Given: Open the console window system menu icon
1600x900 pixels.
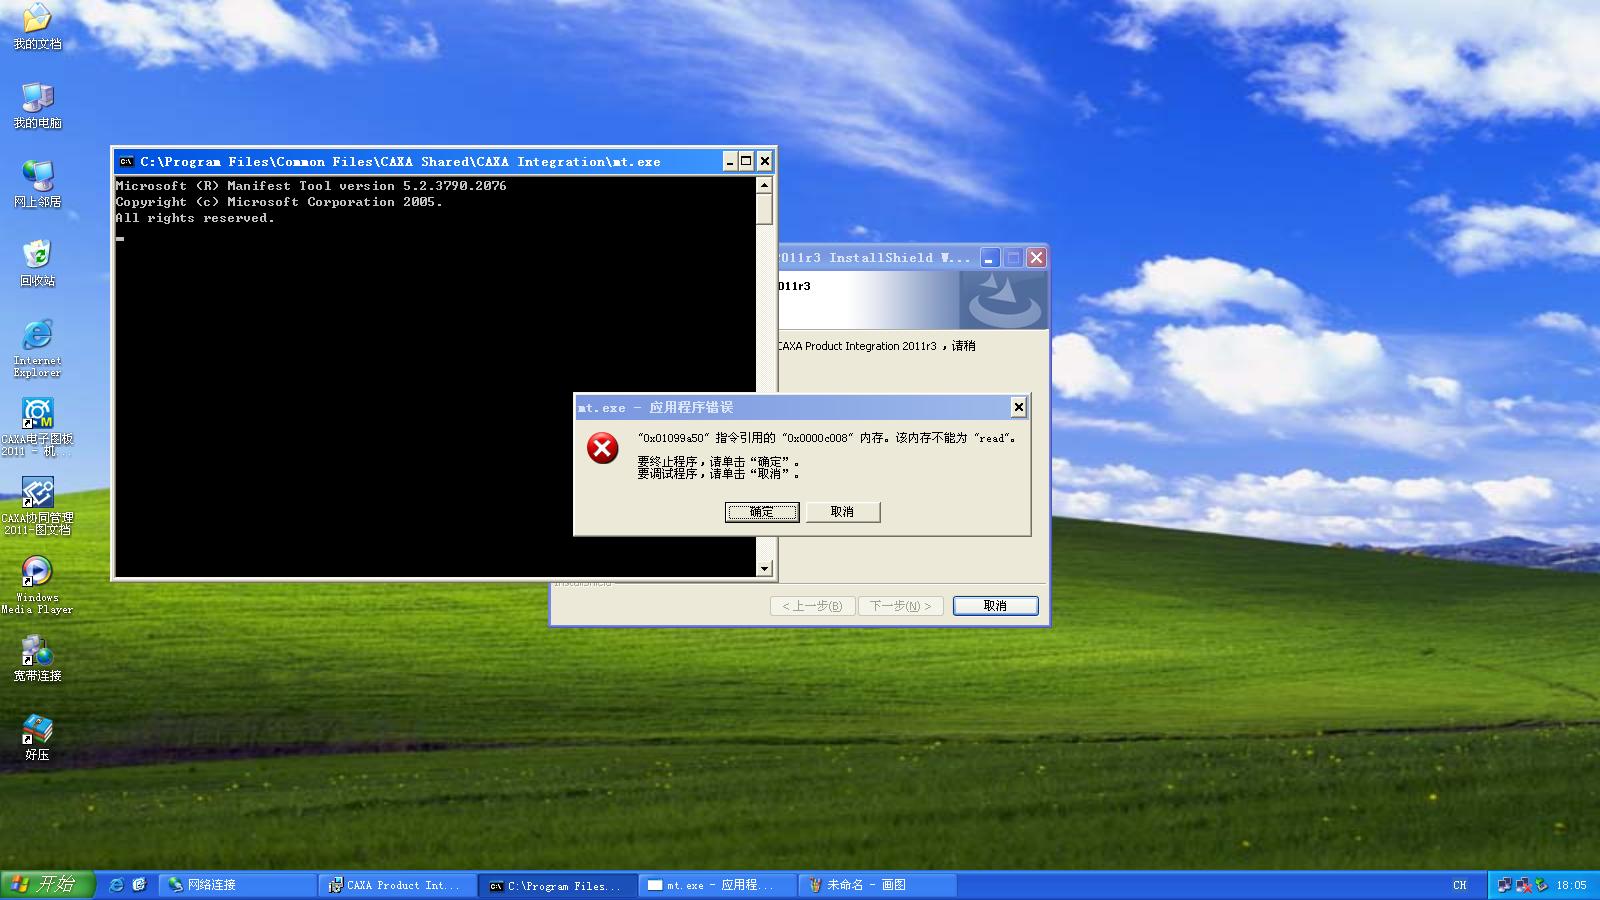Looking at the screenshot, I should [126, 161].
